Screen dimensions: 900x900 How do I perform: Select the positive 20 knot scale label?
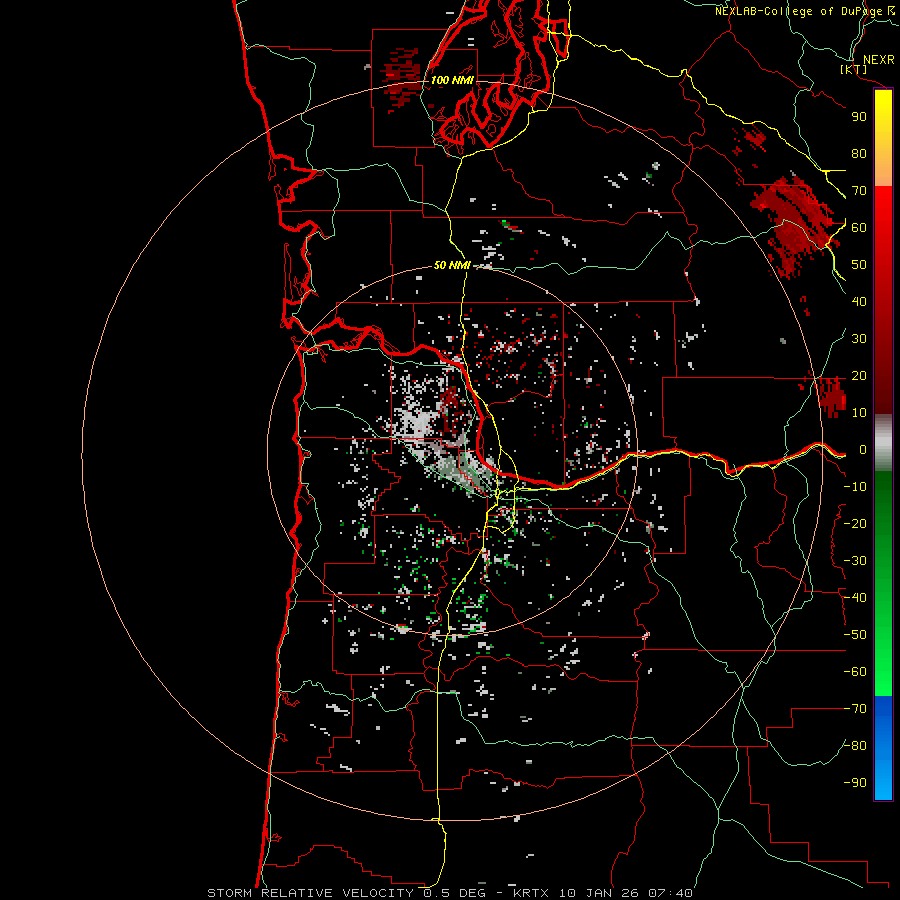[859, 375]
